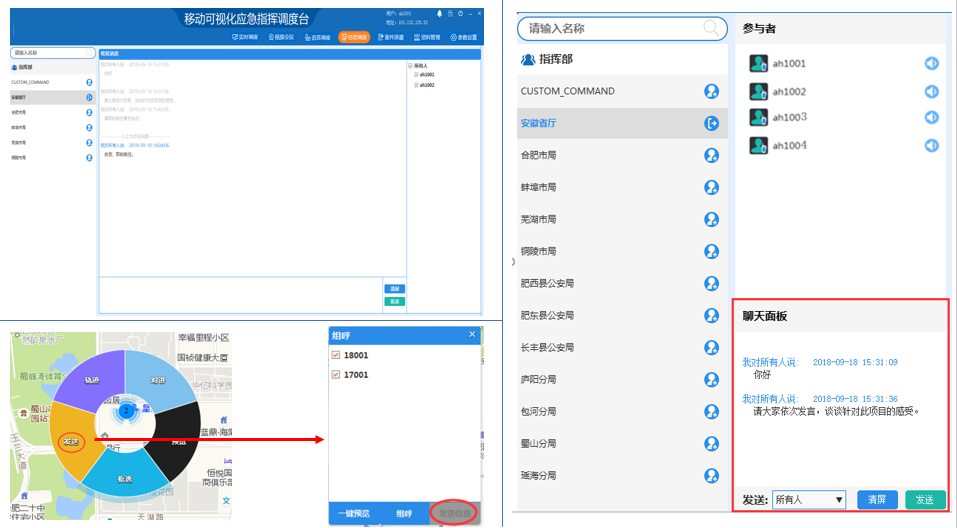Screen dimensions: 957x528
Task: Uncheck the 18001 checkbox in 组呼 dialog
Action: click(x=336, y=355)
